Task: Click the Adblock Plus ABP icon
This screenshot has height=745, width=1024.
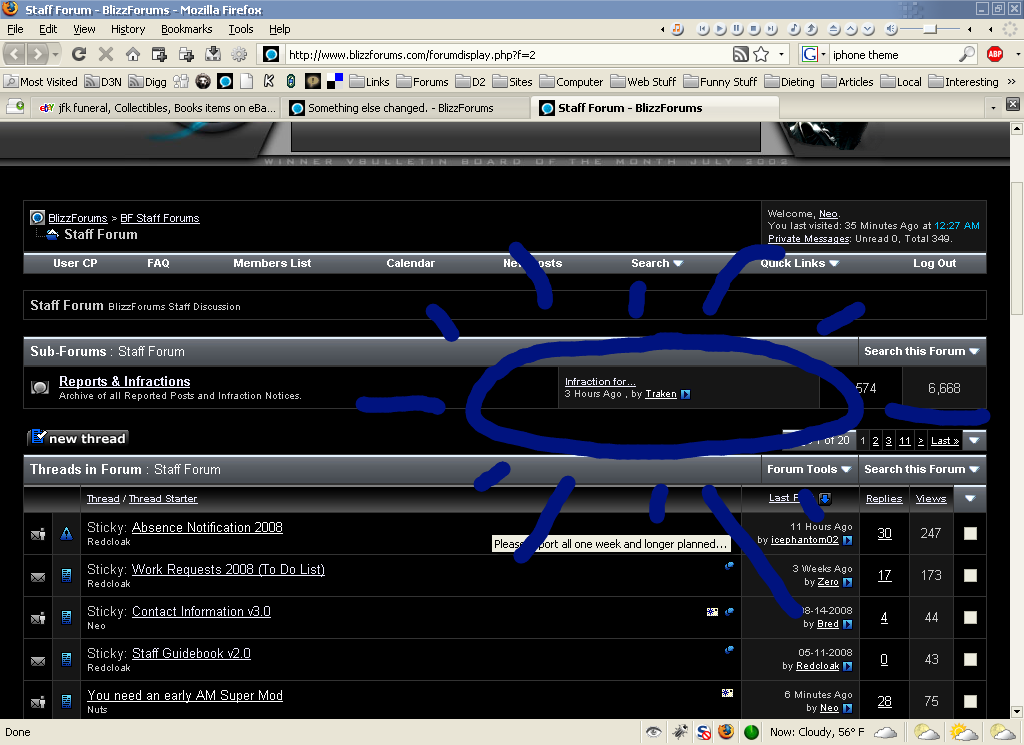Action: 995,54
